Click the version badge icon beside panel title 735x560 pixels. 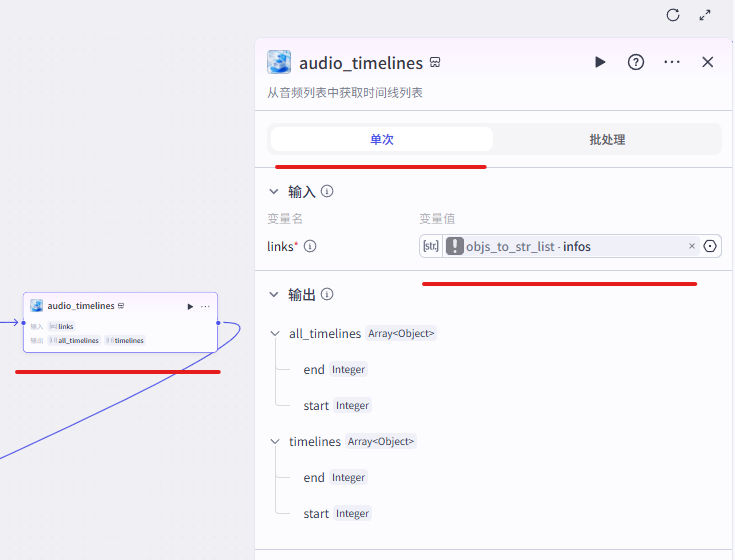click(x=435, y=62)
